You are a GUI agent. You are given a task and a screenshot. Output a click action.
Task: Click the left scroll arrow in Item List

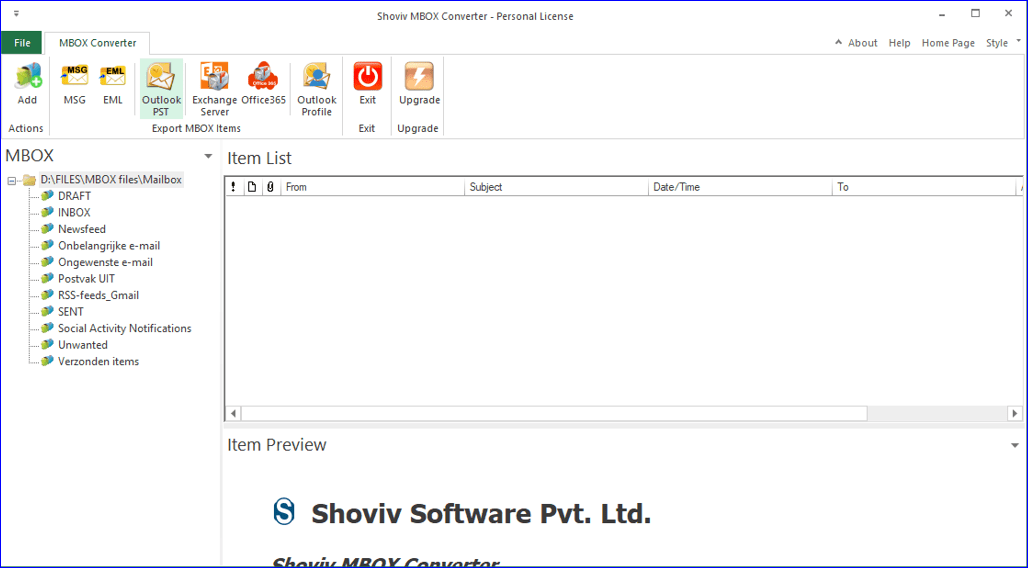[x=233, y=413]
